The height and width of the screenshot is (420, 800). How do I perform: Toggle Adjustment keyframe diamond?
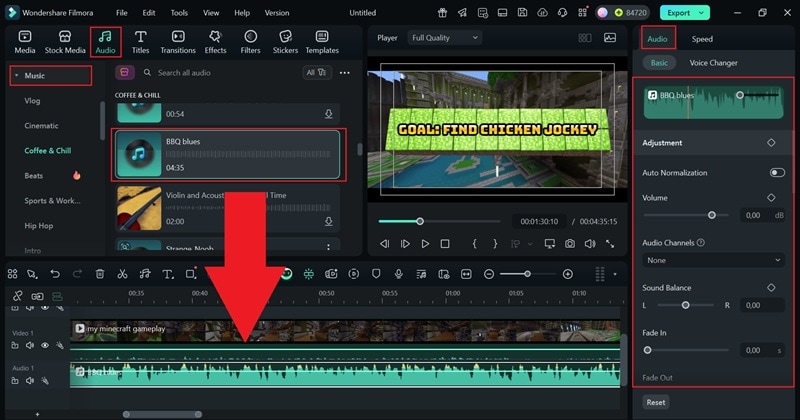point(771,143)
